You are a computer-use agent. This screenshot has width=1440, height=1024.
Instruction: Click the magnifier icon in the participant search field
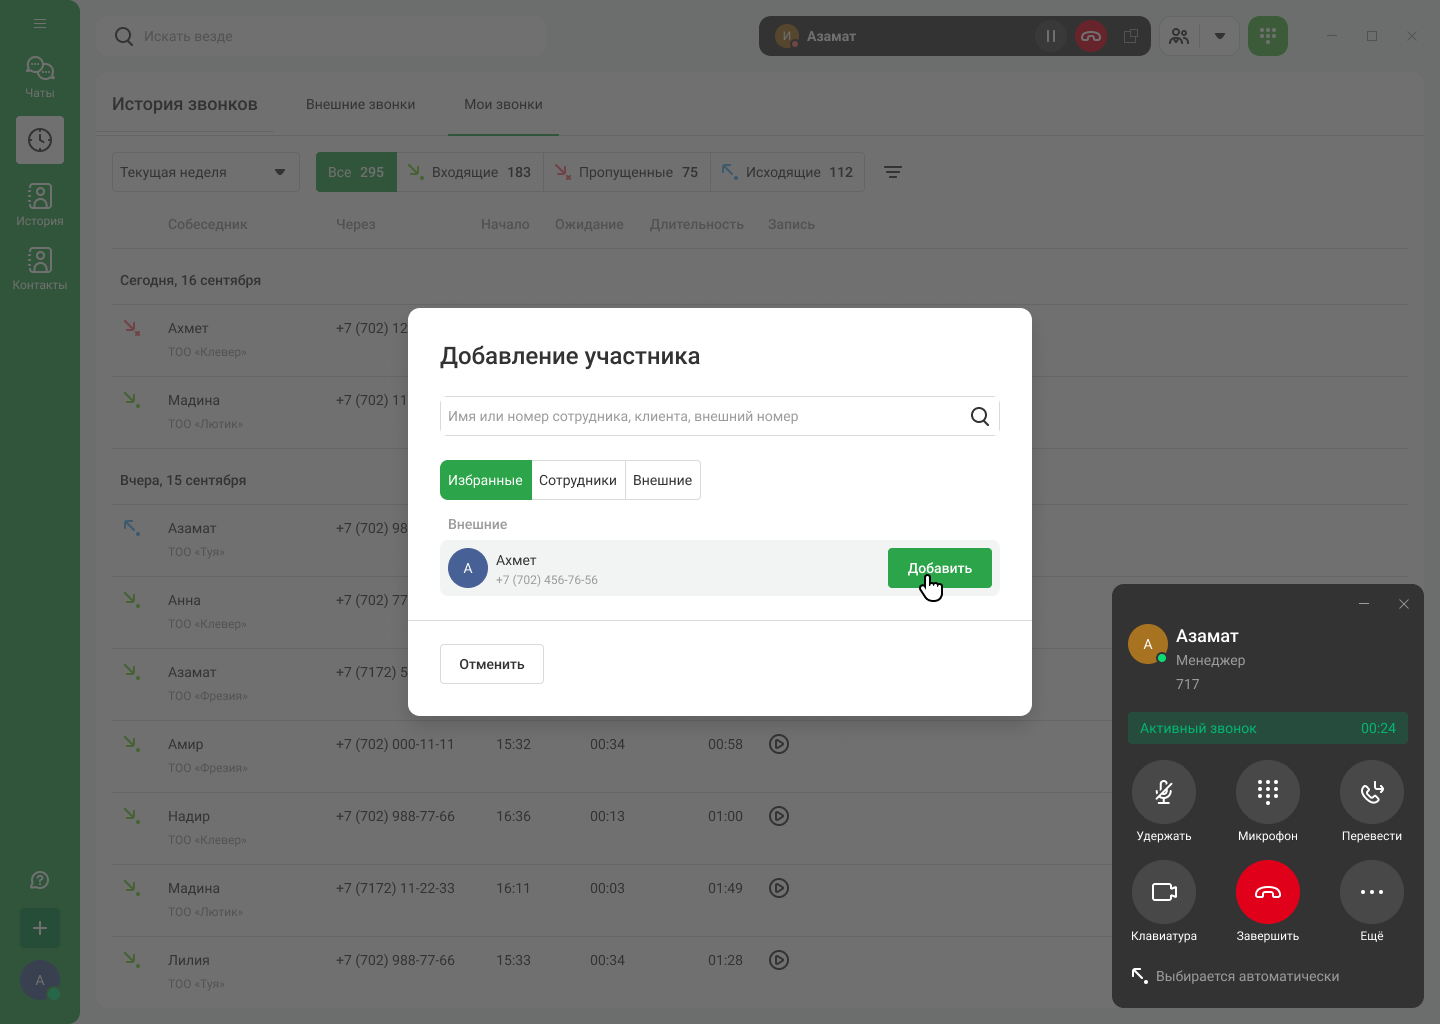coord(980,417)
